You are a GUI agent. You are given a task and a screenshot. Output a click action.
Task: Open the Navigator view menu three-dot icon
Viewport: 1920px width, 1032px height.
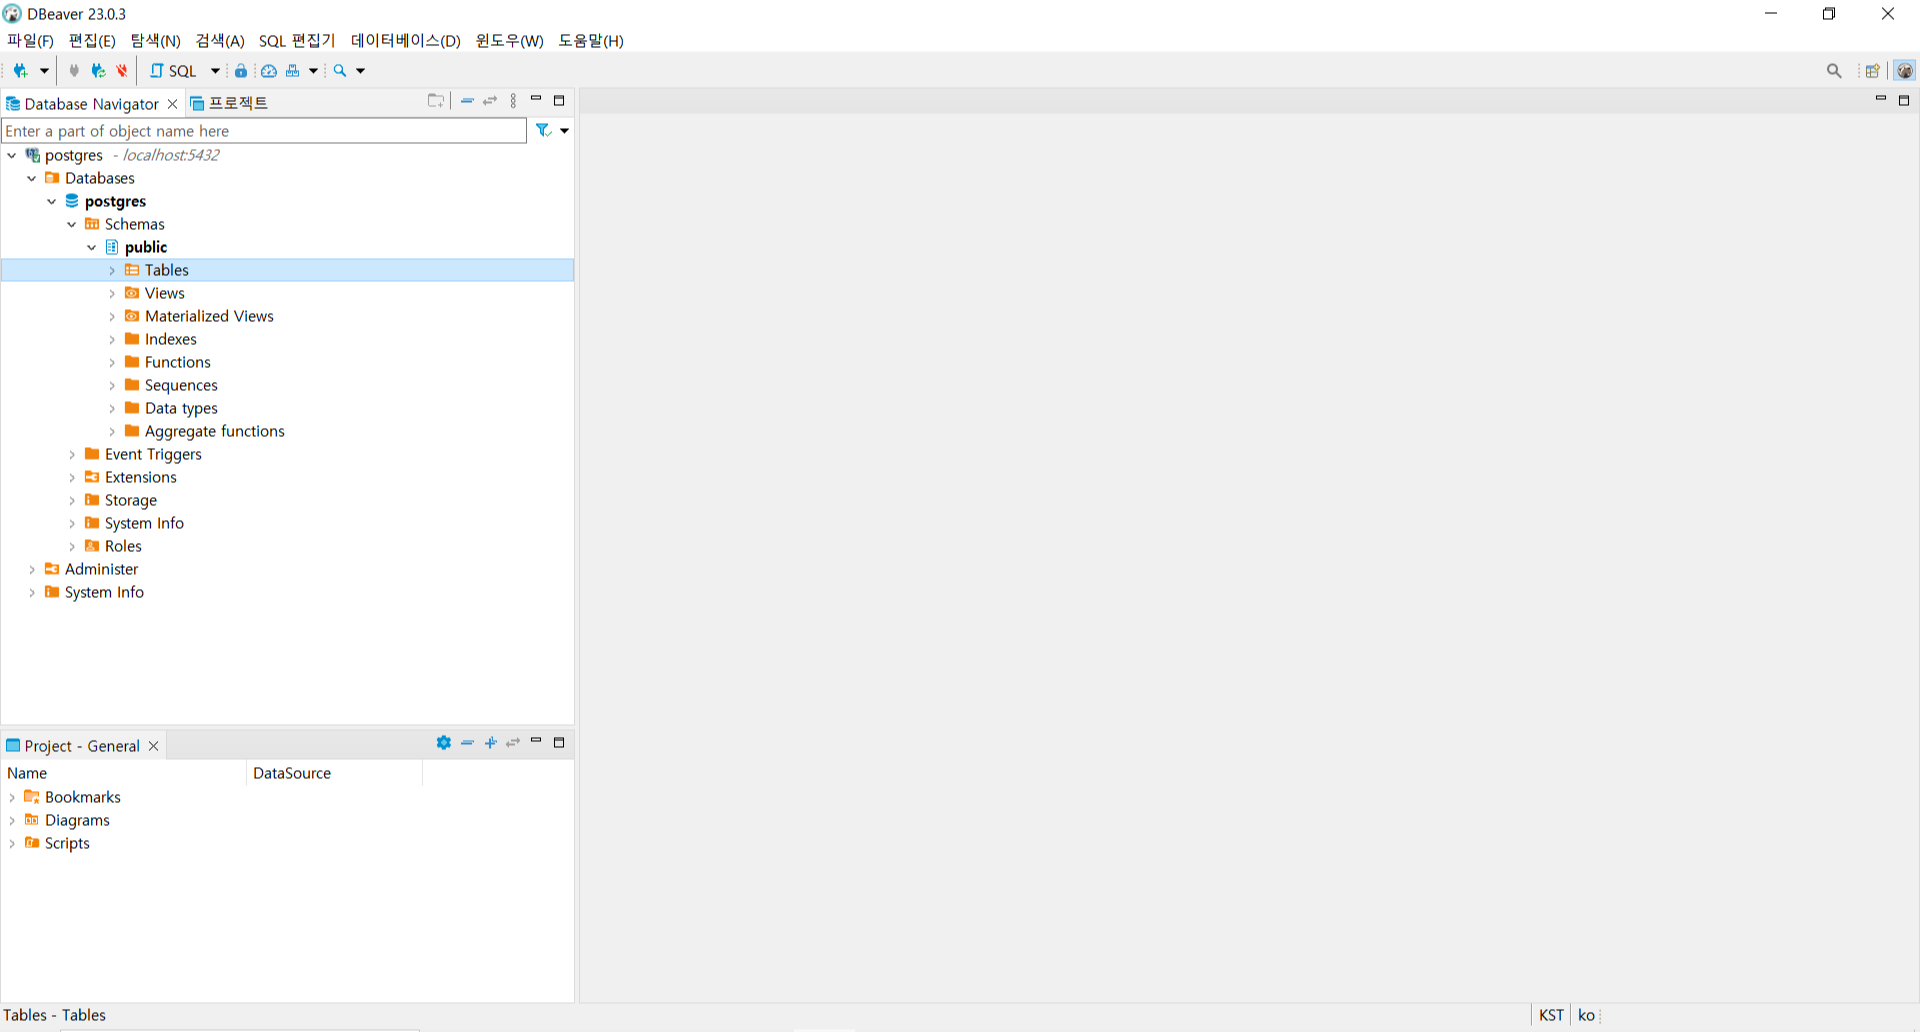(513, 101)
